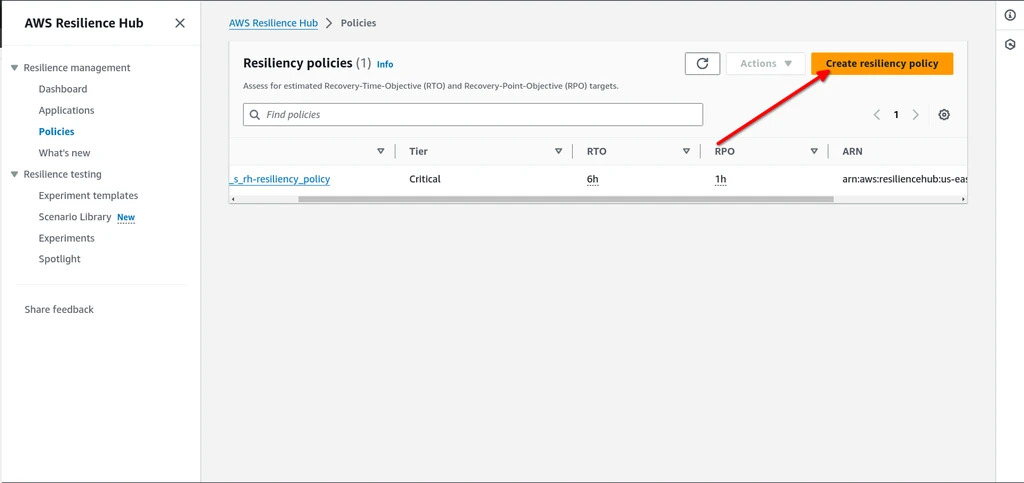Open Experiment templates in the sidebar

click(x=88, y=195)
